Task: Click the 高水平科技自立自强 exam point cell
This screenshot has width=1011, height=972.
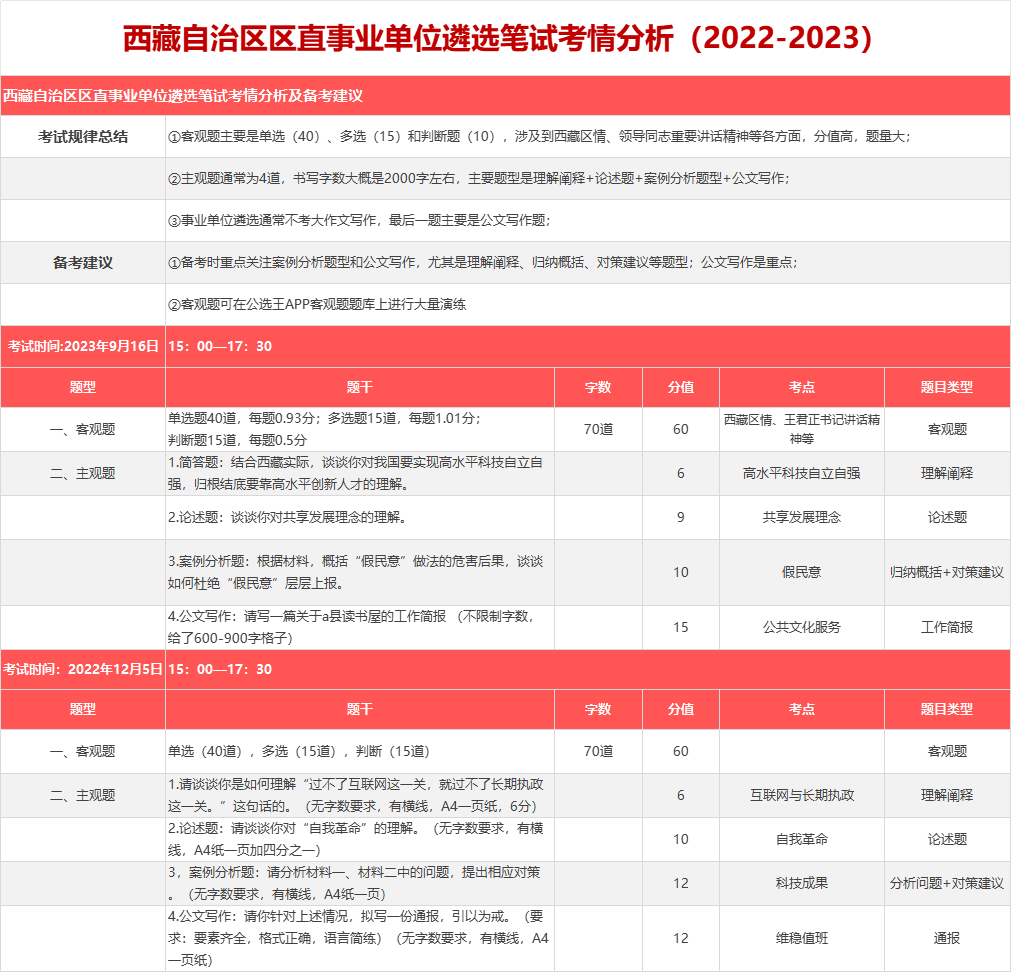Action: point(801,473)
